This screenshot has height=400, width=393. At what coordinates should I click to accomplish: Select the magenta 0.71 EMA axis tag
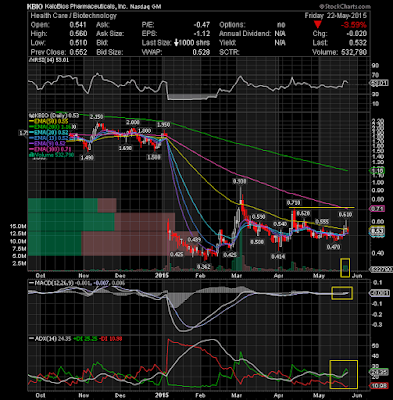(x=378, y=209)
